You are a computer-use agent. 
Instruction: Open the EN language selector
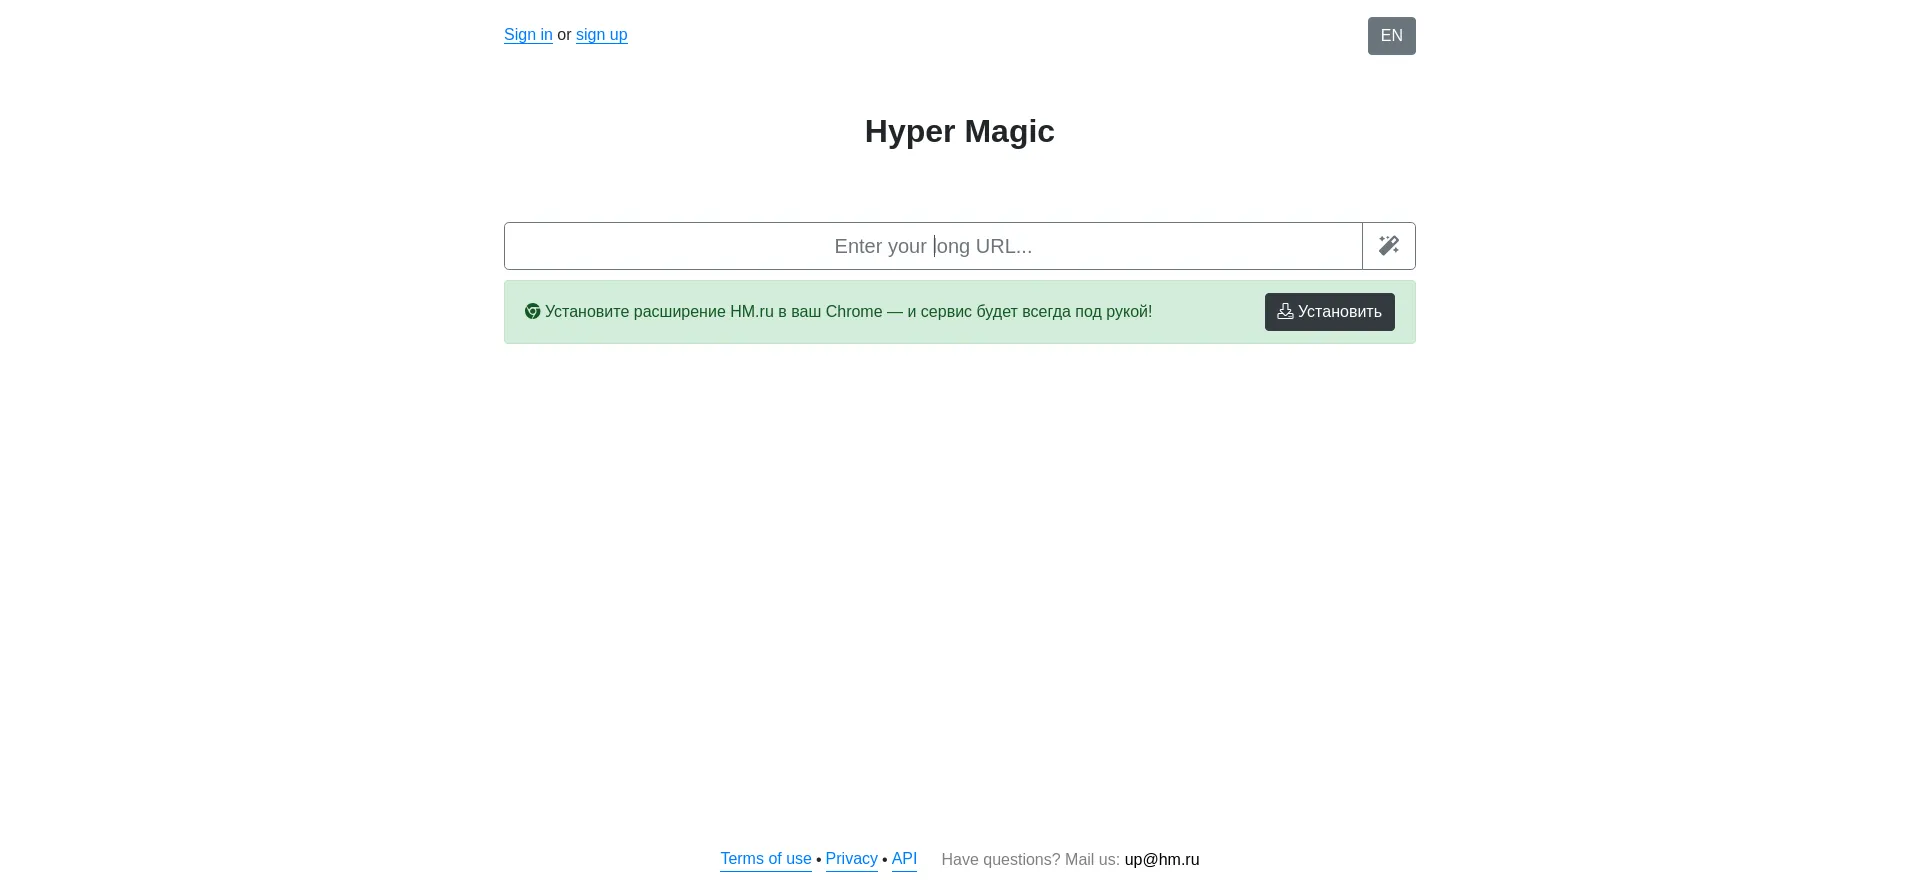[x=1392, y=36]
